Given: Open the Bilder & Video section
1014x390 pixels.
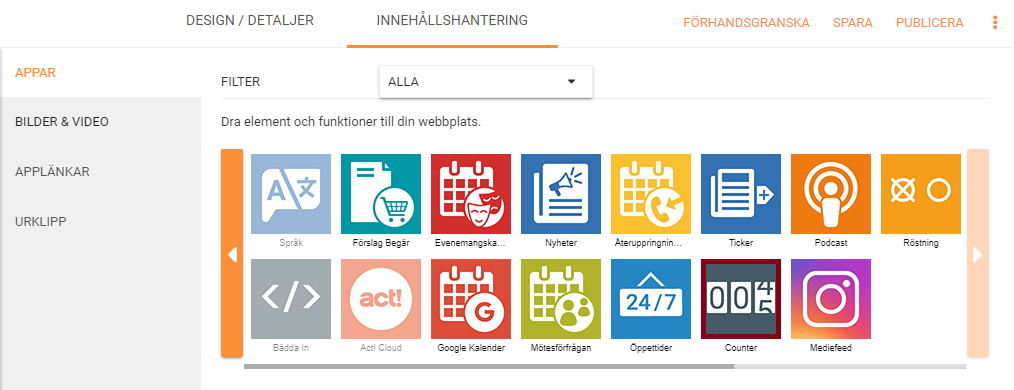Looking at the screenshot, I should click(62, 122).
